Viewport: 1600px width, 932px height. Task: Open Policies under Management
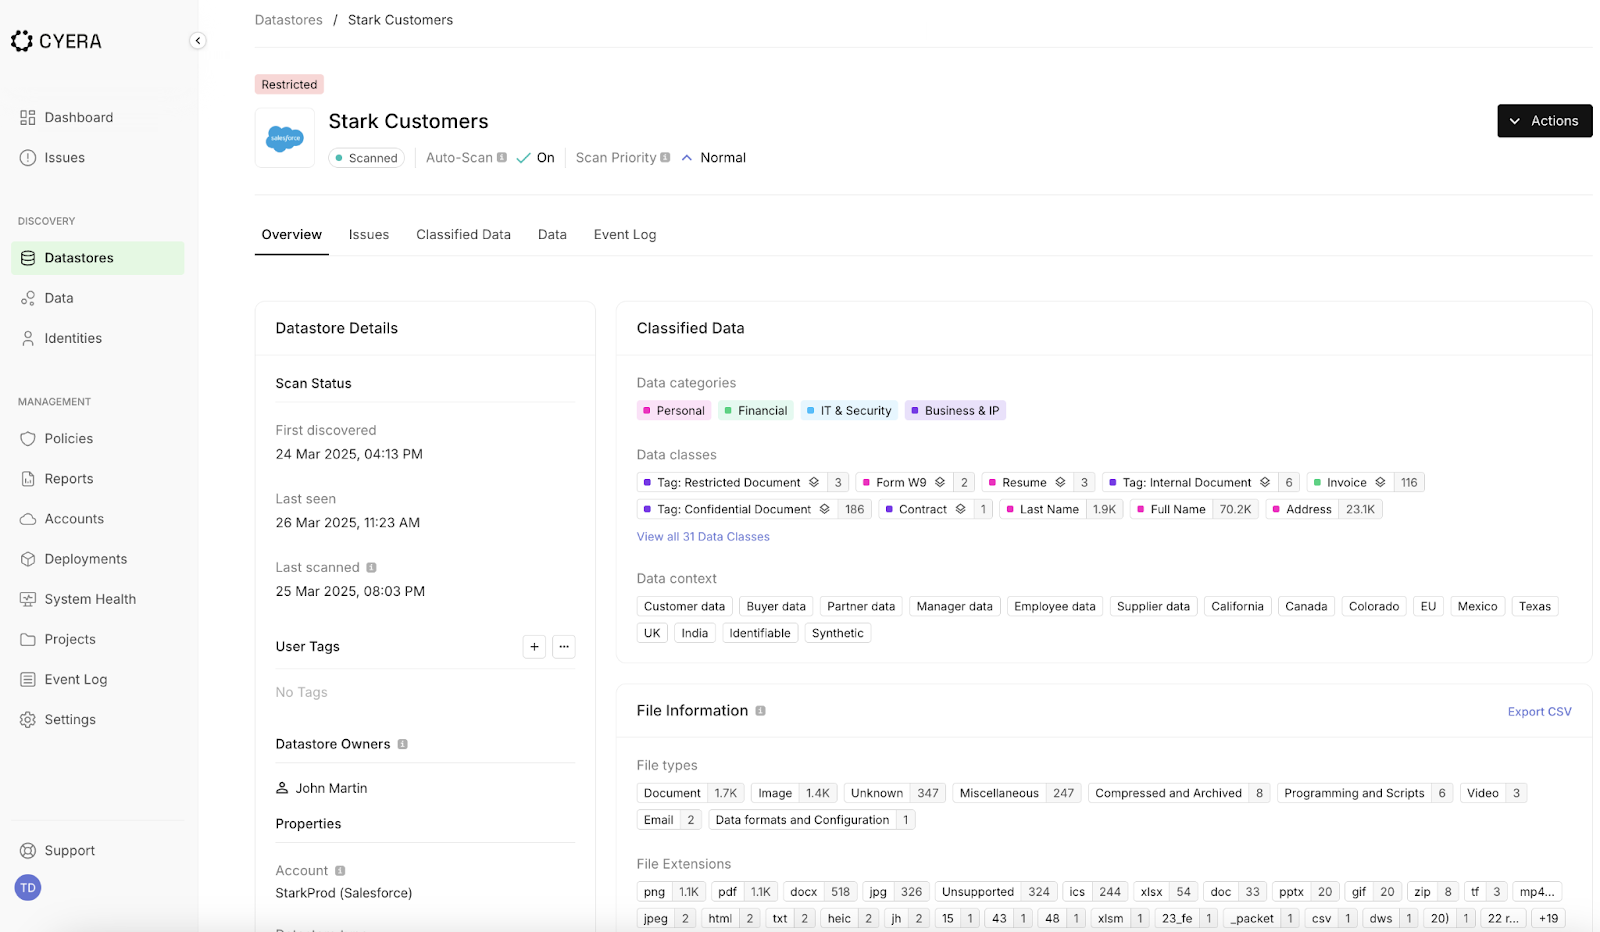click(x=69, y=438)
